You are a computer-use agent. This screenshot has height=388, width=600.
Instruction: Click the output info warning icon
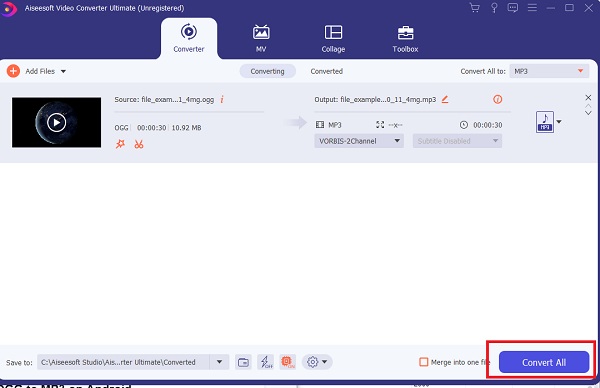[x=497, y=99]
